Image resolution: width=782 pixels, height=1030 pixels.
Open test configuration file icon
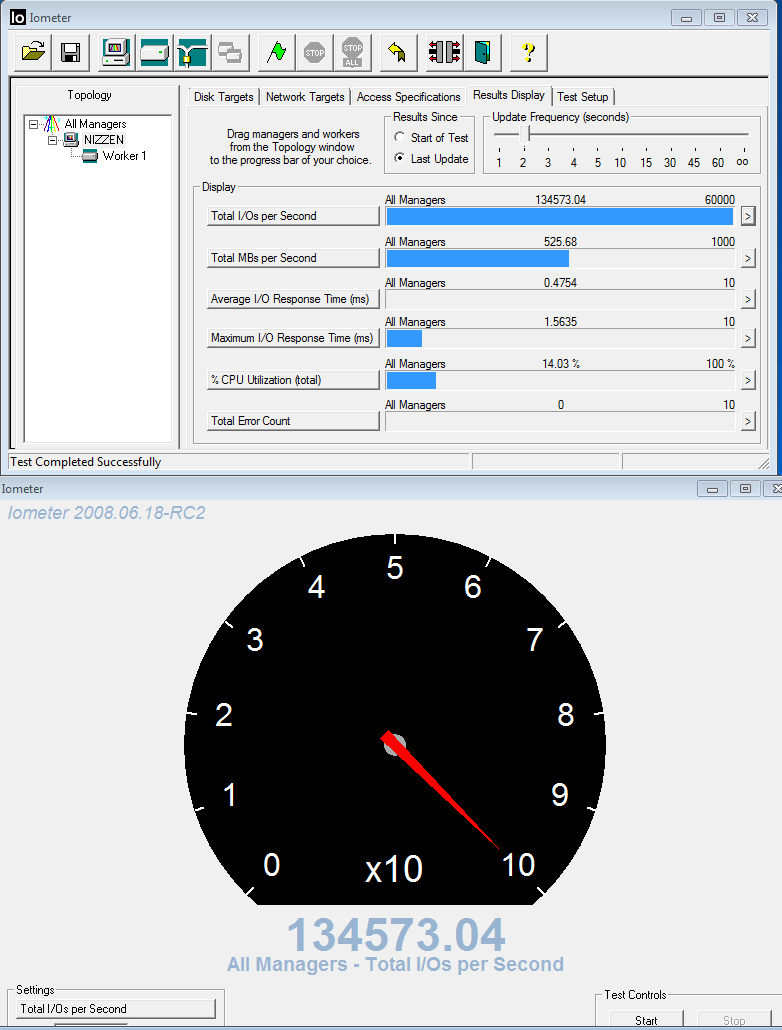pyautogui.click(x=33, y=52)
